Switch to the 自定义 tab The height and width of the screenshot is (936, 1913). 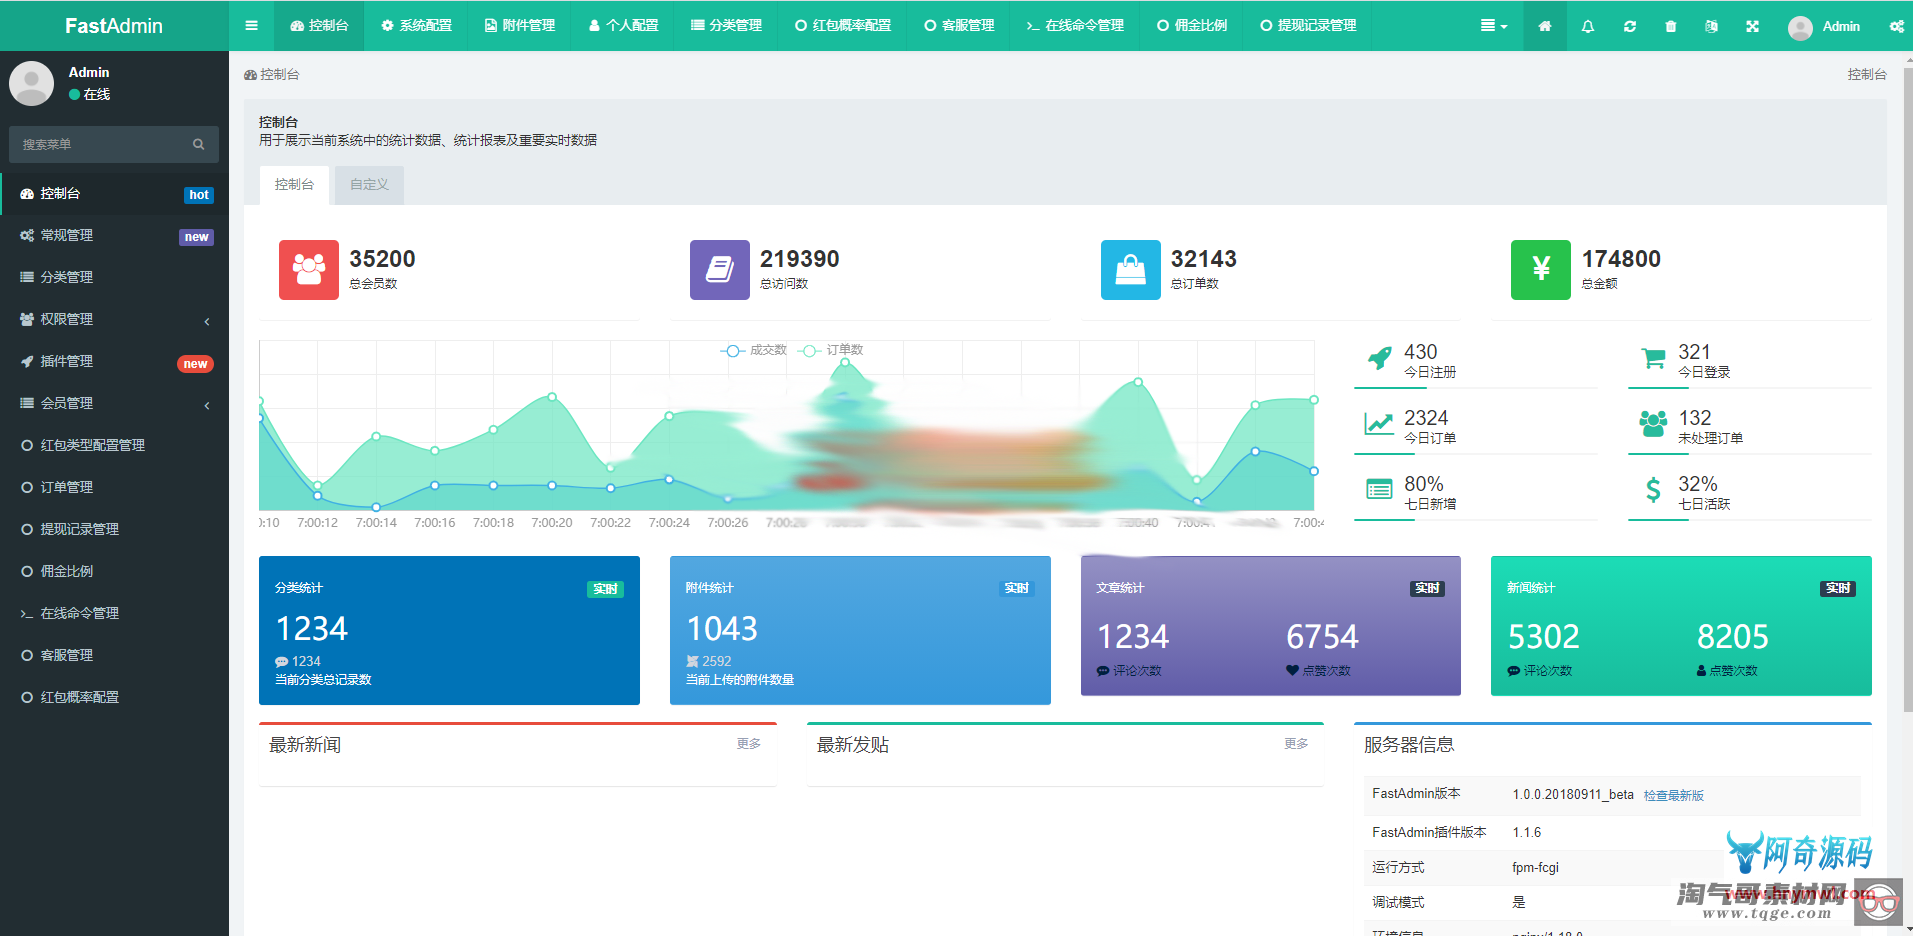pyautogui.click(x=369, y=185)
